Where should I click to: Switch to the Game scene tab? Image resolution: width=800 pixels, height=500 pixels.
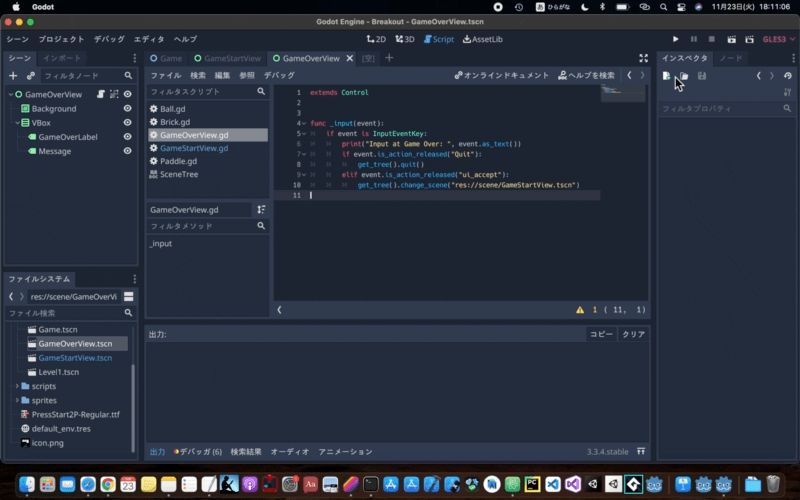(166, 58)
